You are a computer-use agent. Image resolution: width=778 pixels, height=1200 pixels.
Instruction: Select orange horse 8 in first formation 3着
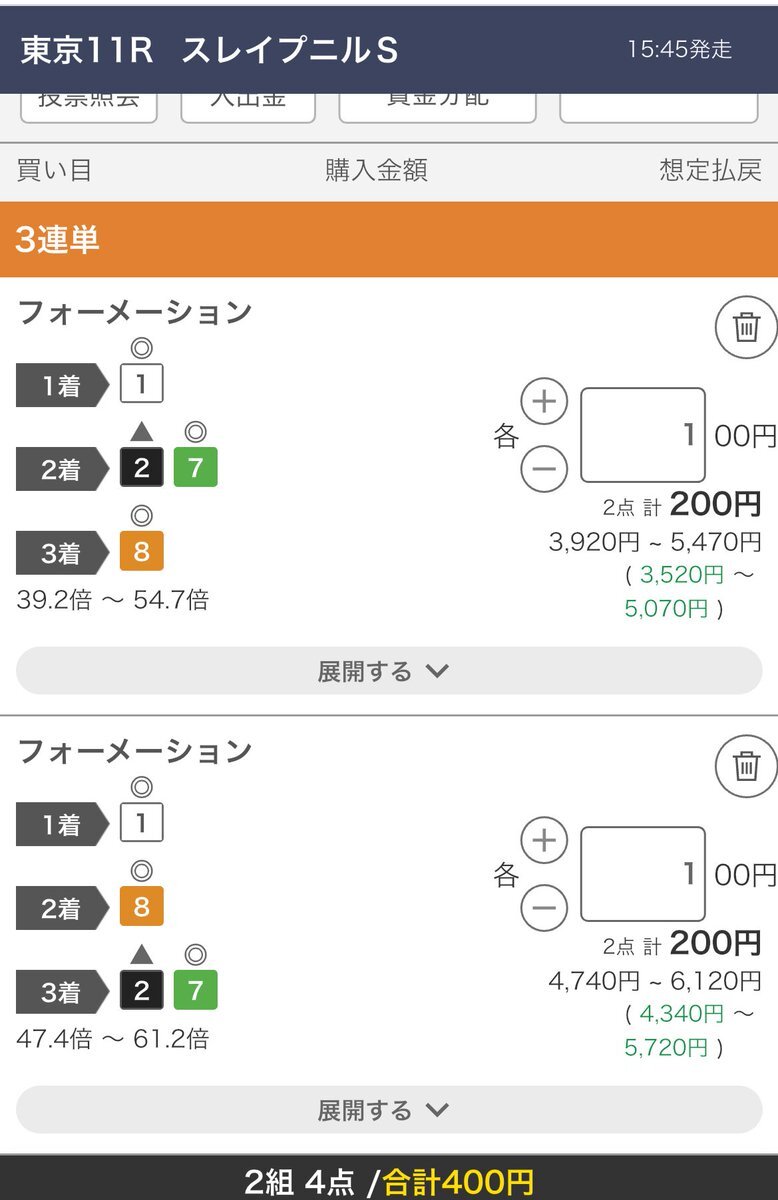pos(141,552)
